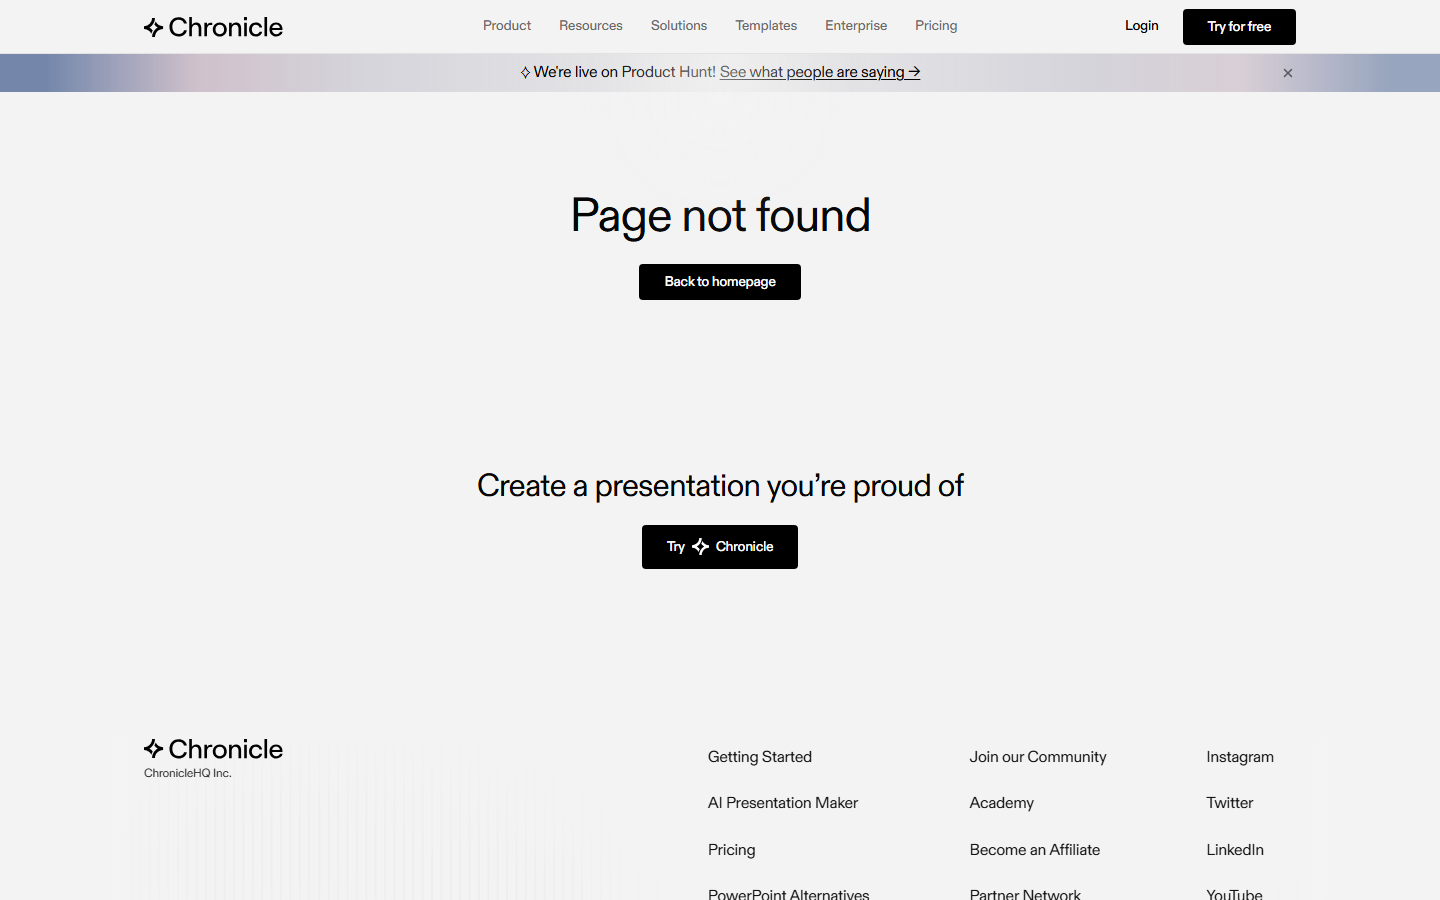Open the Product menu
The image size is (1440, 900).
click(x=507, y=26)
